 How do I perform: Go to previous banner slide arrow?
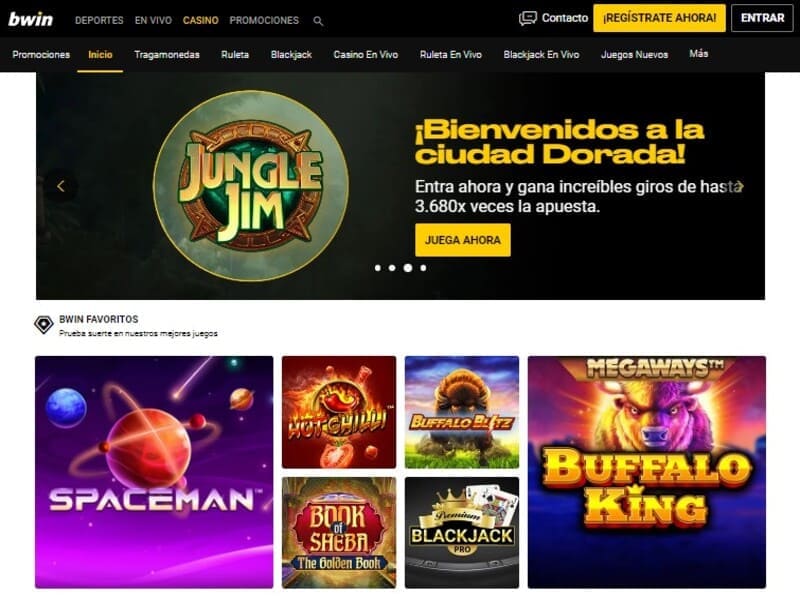click(x=61, y=186)
